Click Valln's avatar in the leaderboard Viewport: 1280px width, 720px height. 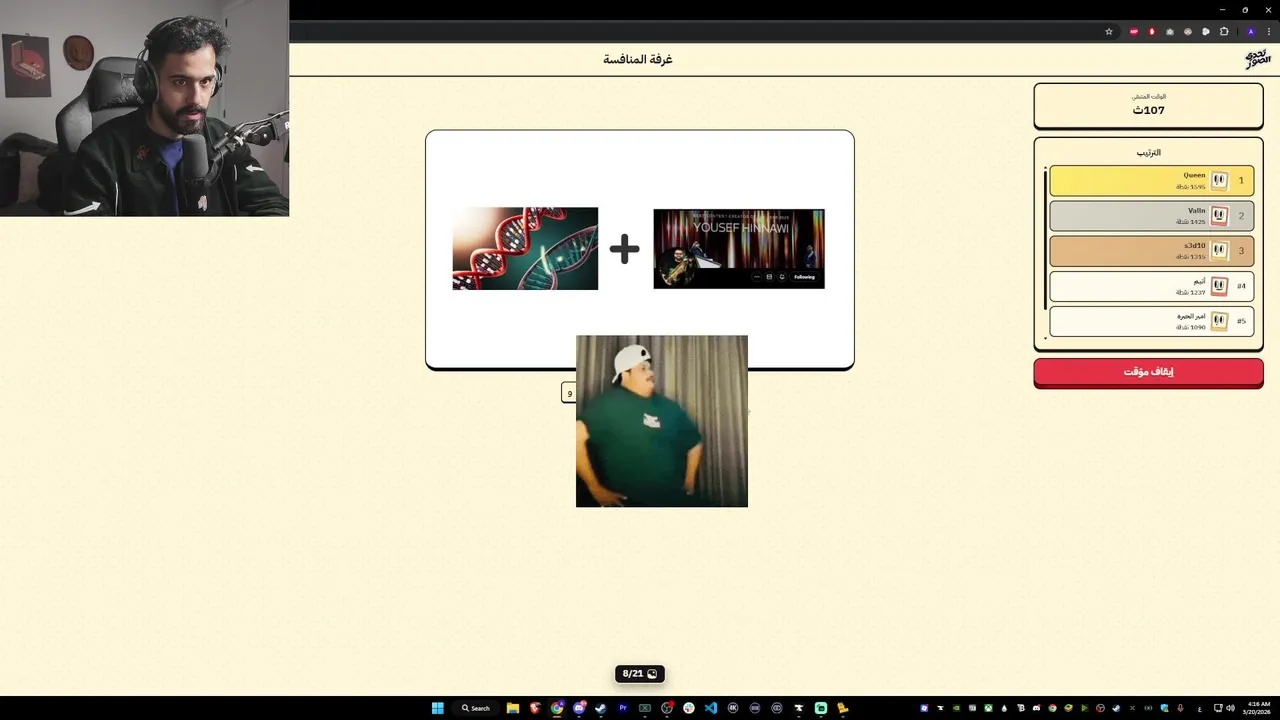pos(1219,216)
